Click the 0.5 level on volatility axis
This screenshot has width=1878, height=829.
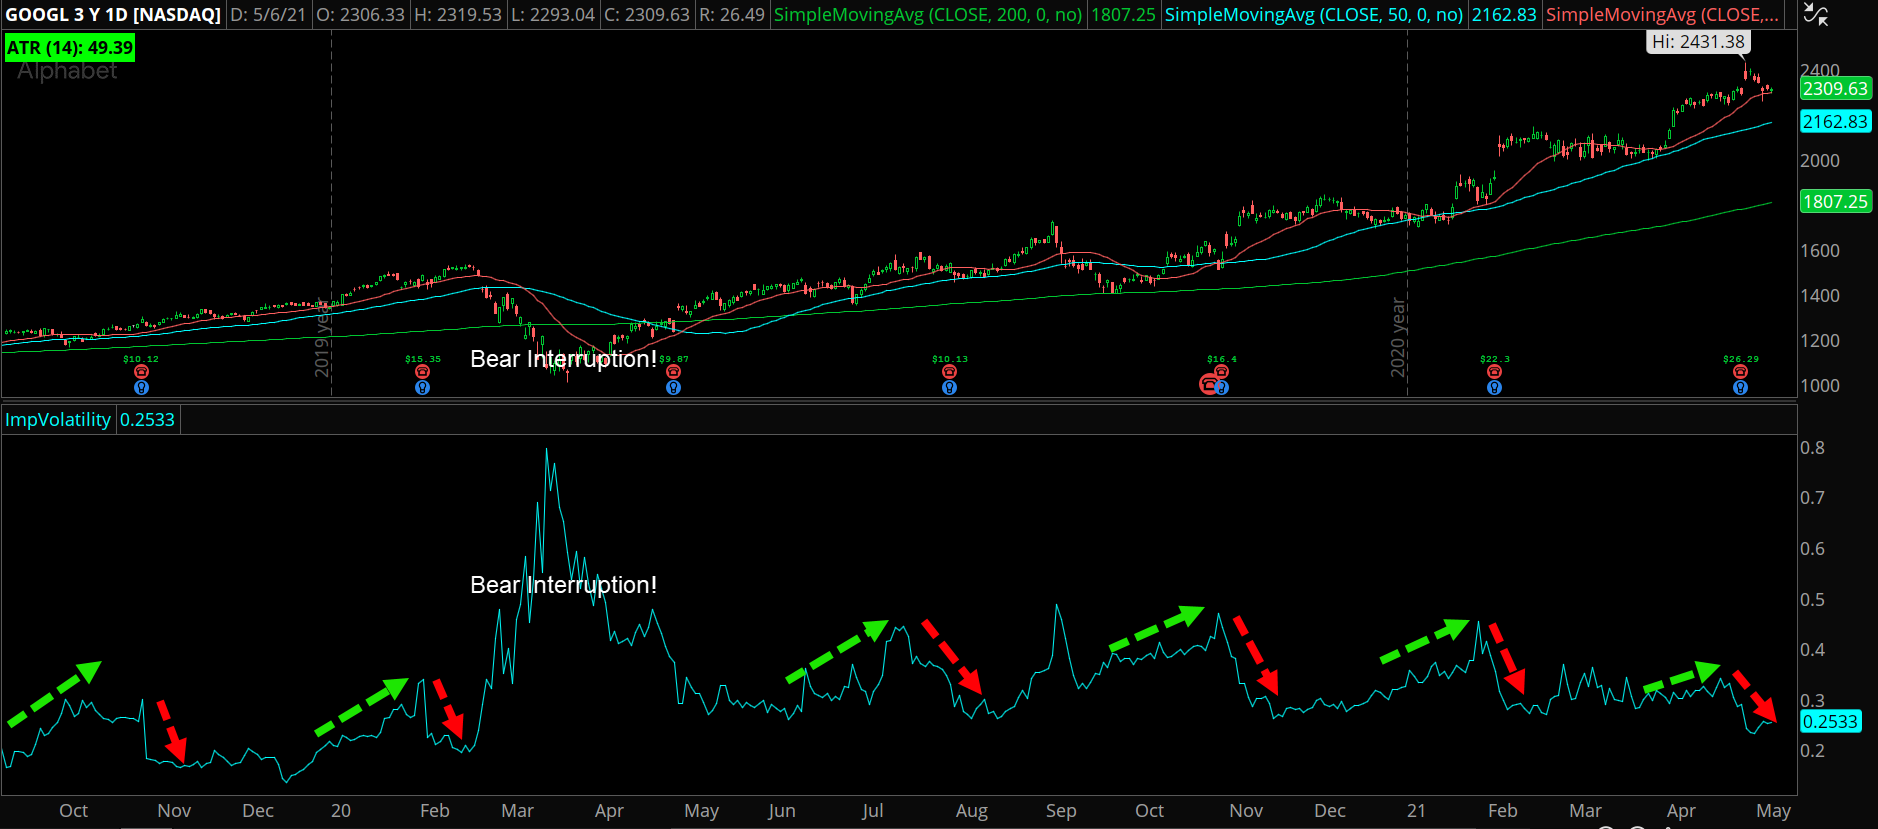pos(1812,600)
